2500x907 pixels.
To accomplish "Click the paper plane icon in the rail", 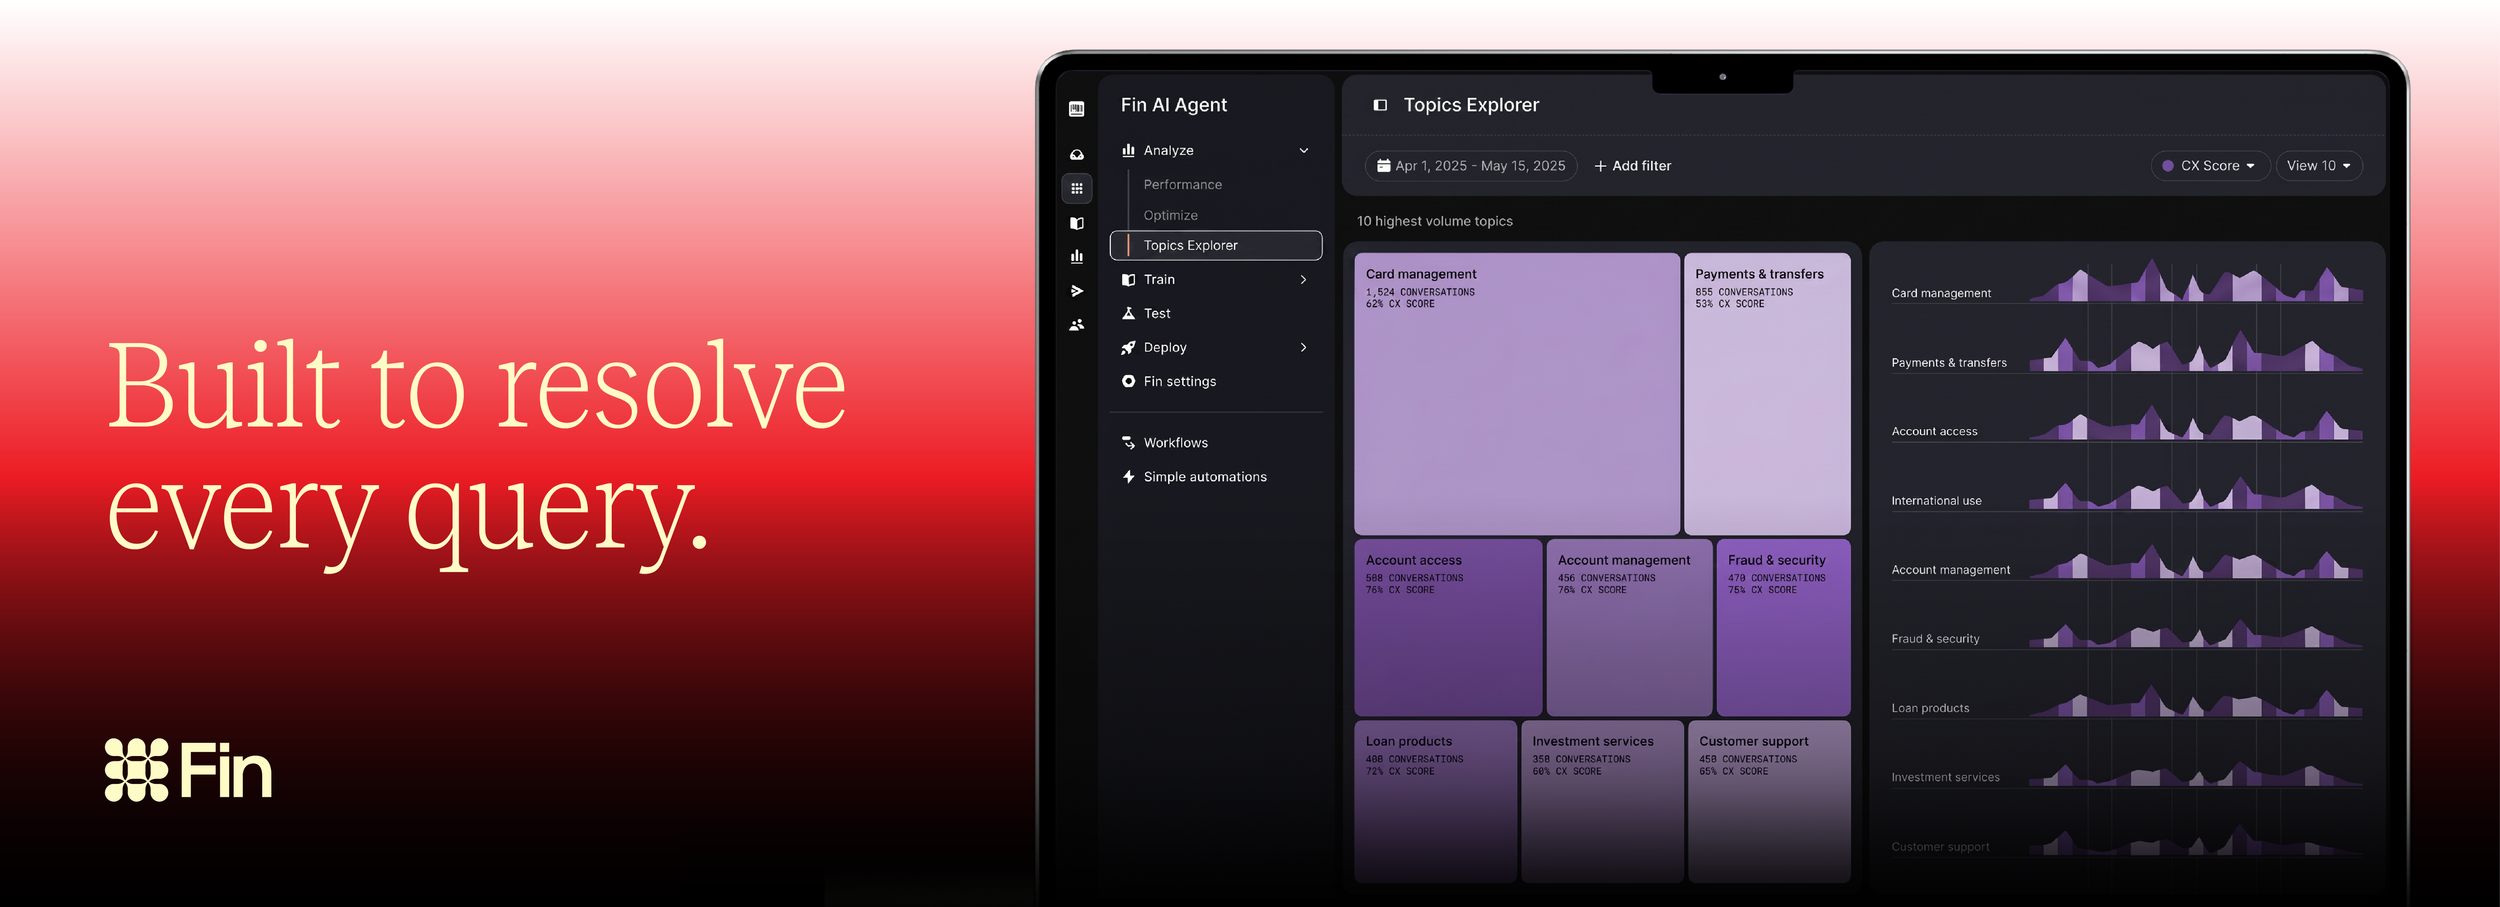I will 1076,291.
